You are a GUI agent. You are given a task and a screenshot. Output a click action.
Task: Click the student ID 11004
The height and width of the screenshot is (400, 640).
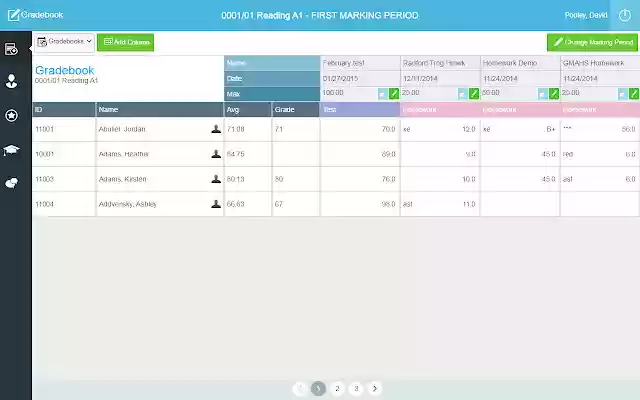(x=44, y=204)
